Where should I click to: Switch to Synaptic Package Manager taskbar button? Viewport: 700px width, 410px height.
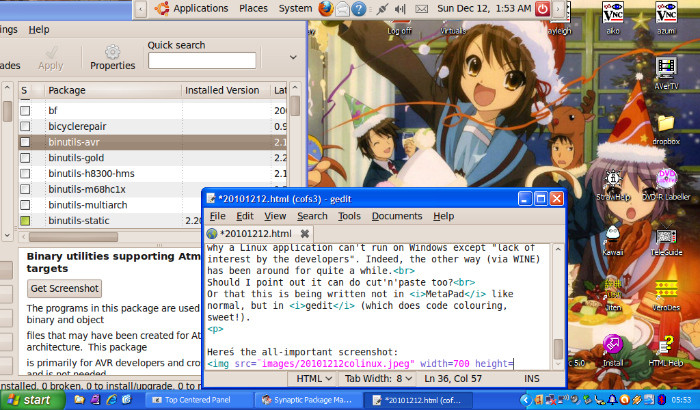click(x=308, y=399)
